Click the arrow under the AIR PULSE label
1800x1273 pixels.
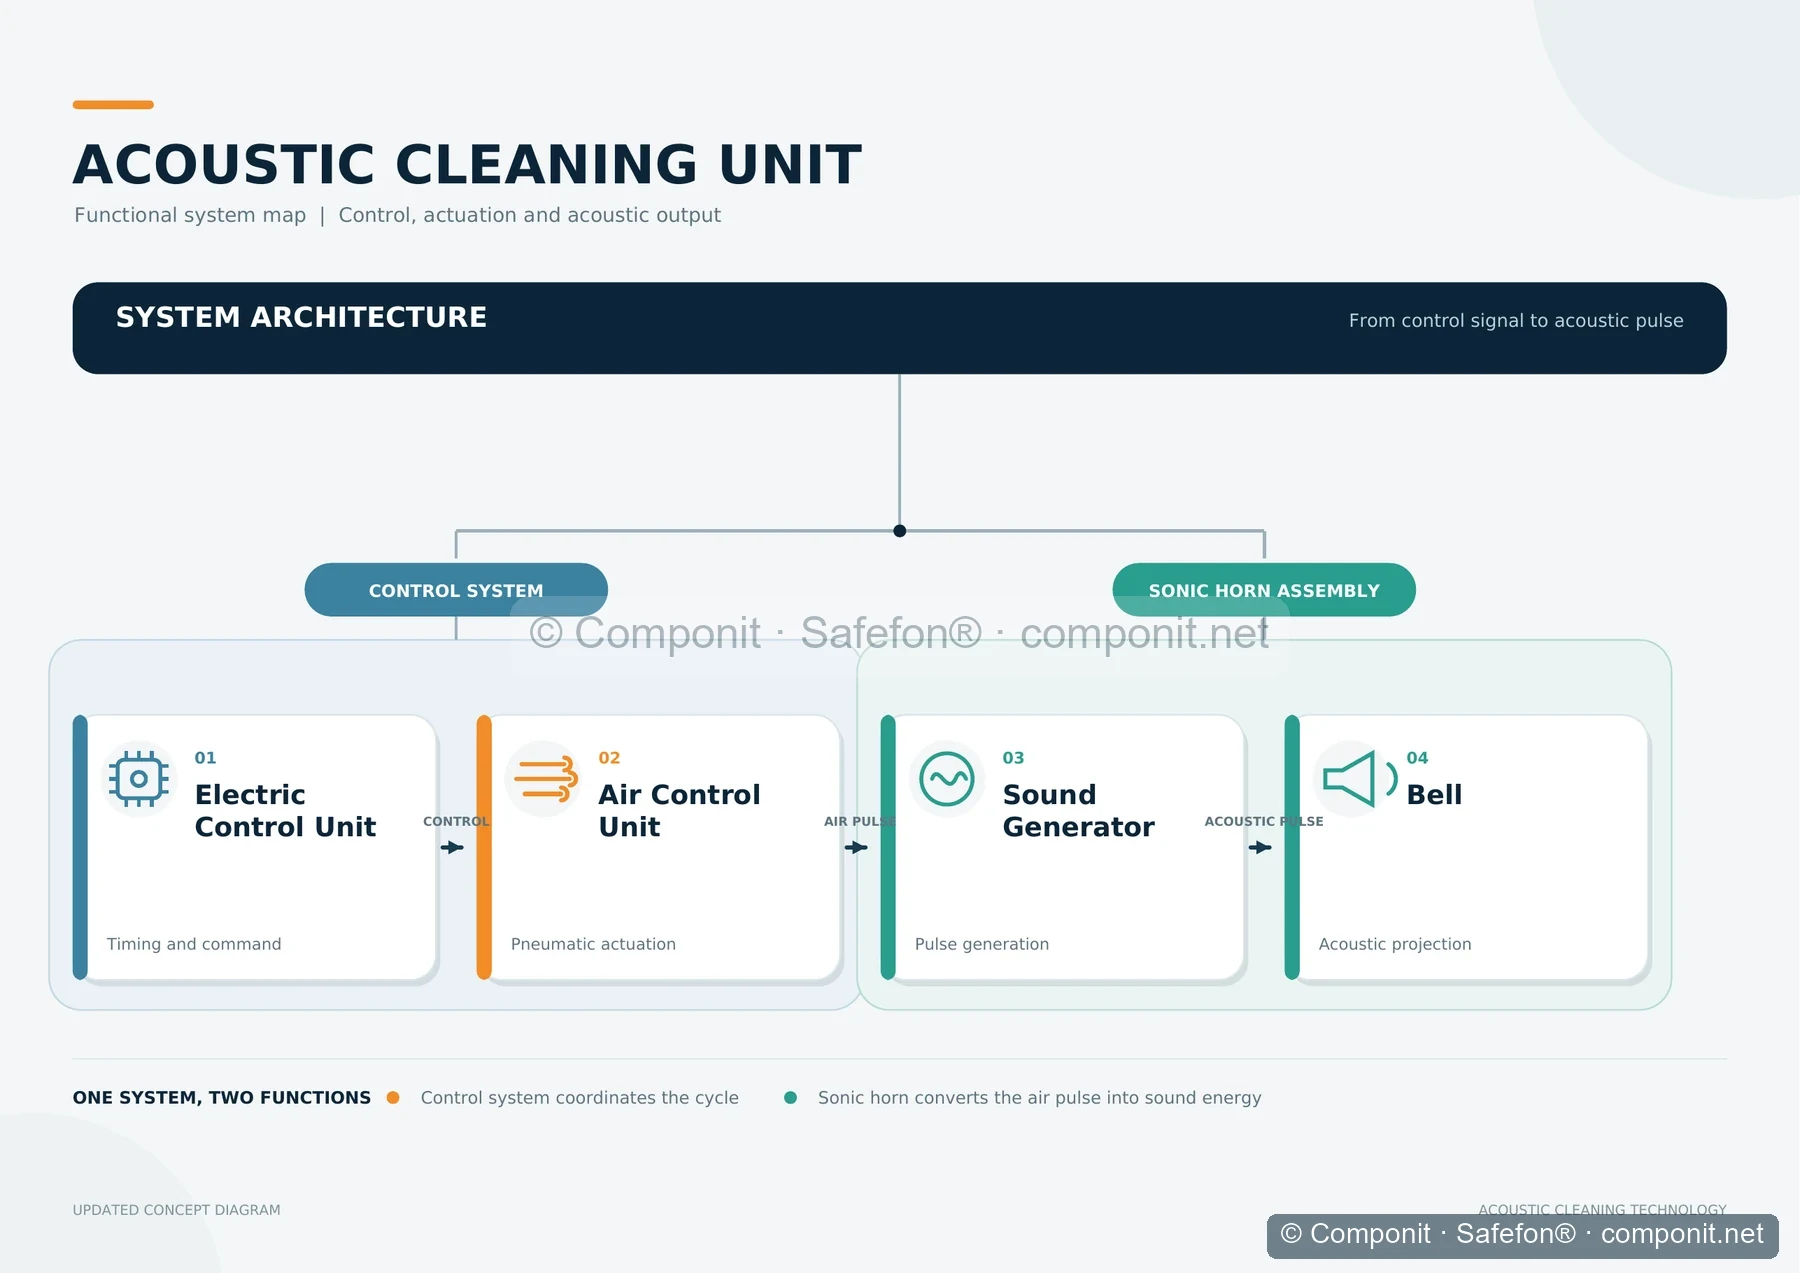tap(856, 847)
